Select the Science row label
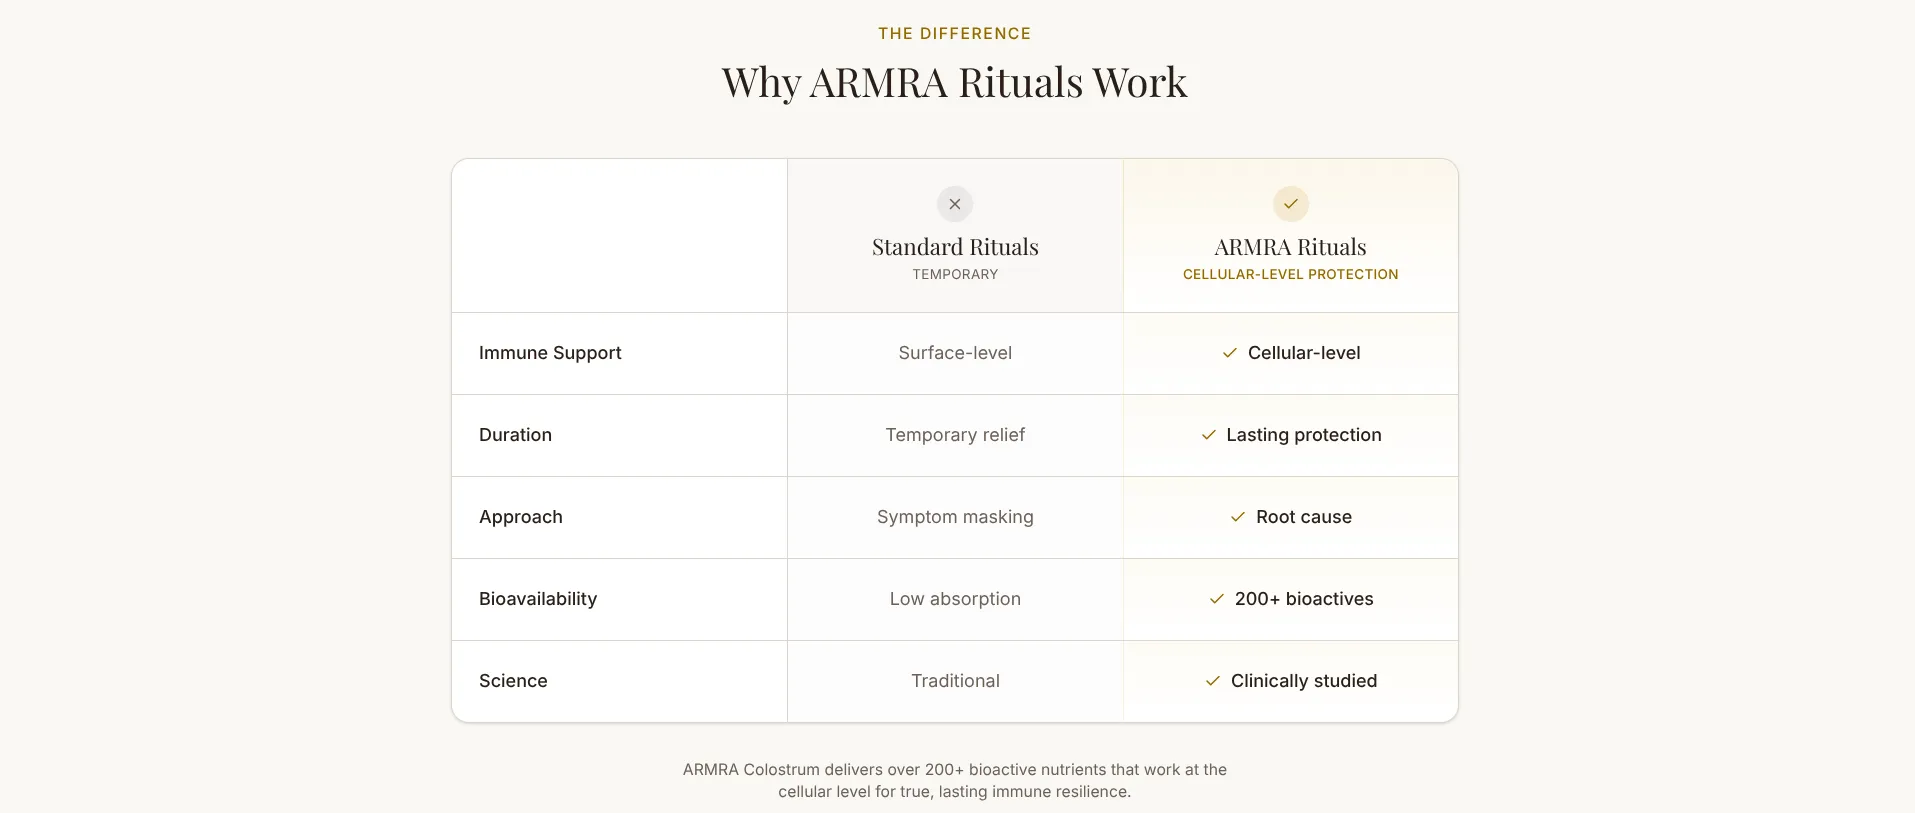The height and width of the screenshot is (813, 1915). [513, 681]
